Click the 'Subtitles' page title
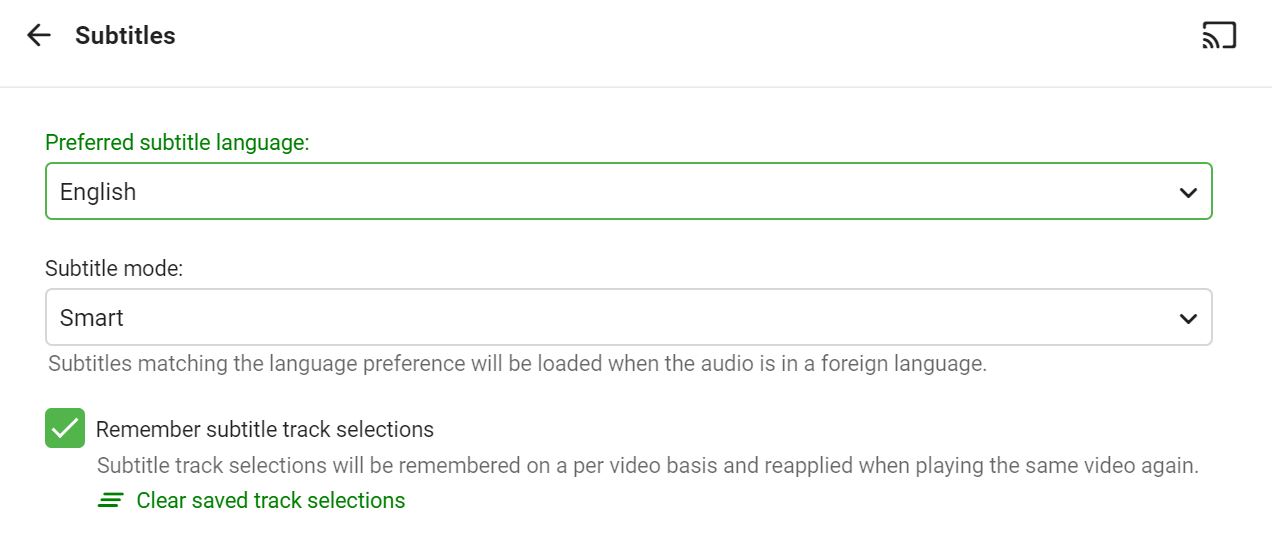Image resolution: width=1272 pixels, height=547 pixels. click(x=125, y=36)
